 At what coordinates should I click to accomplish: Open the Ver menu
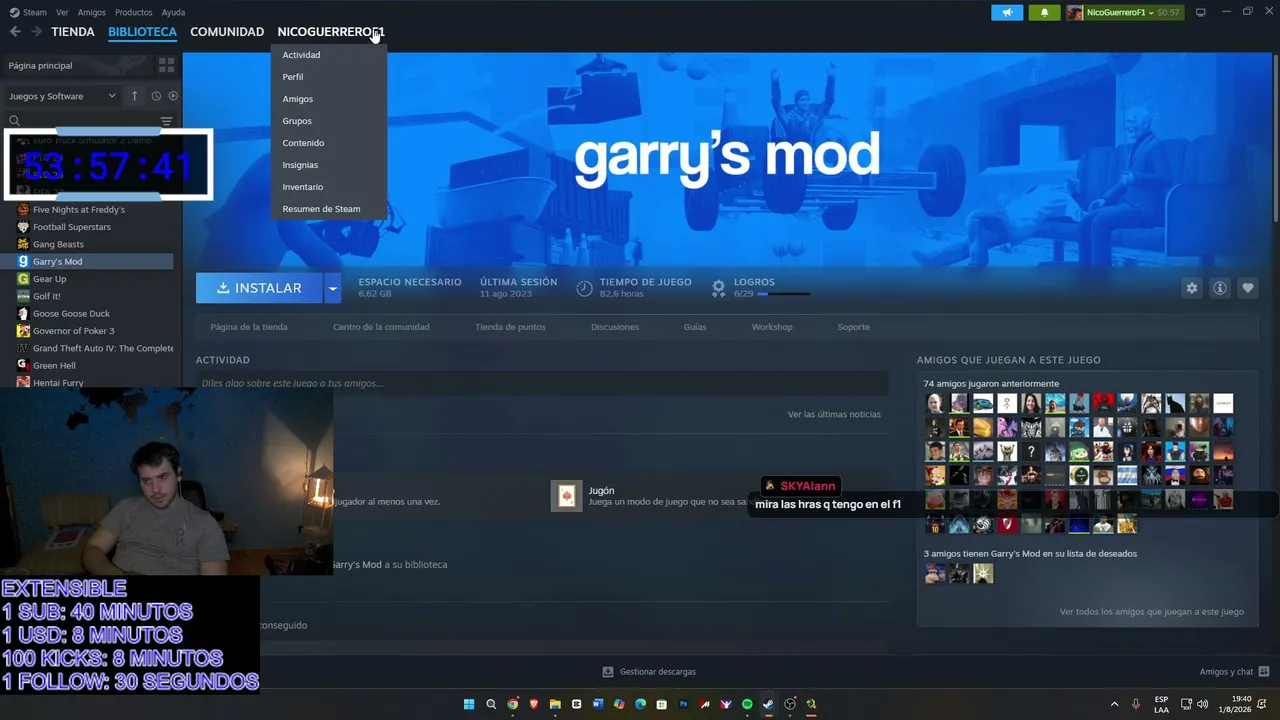click(x=63, y=12)
